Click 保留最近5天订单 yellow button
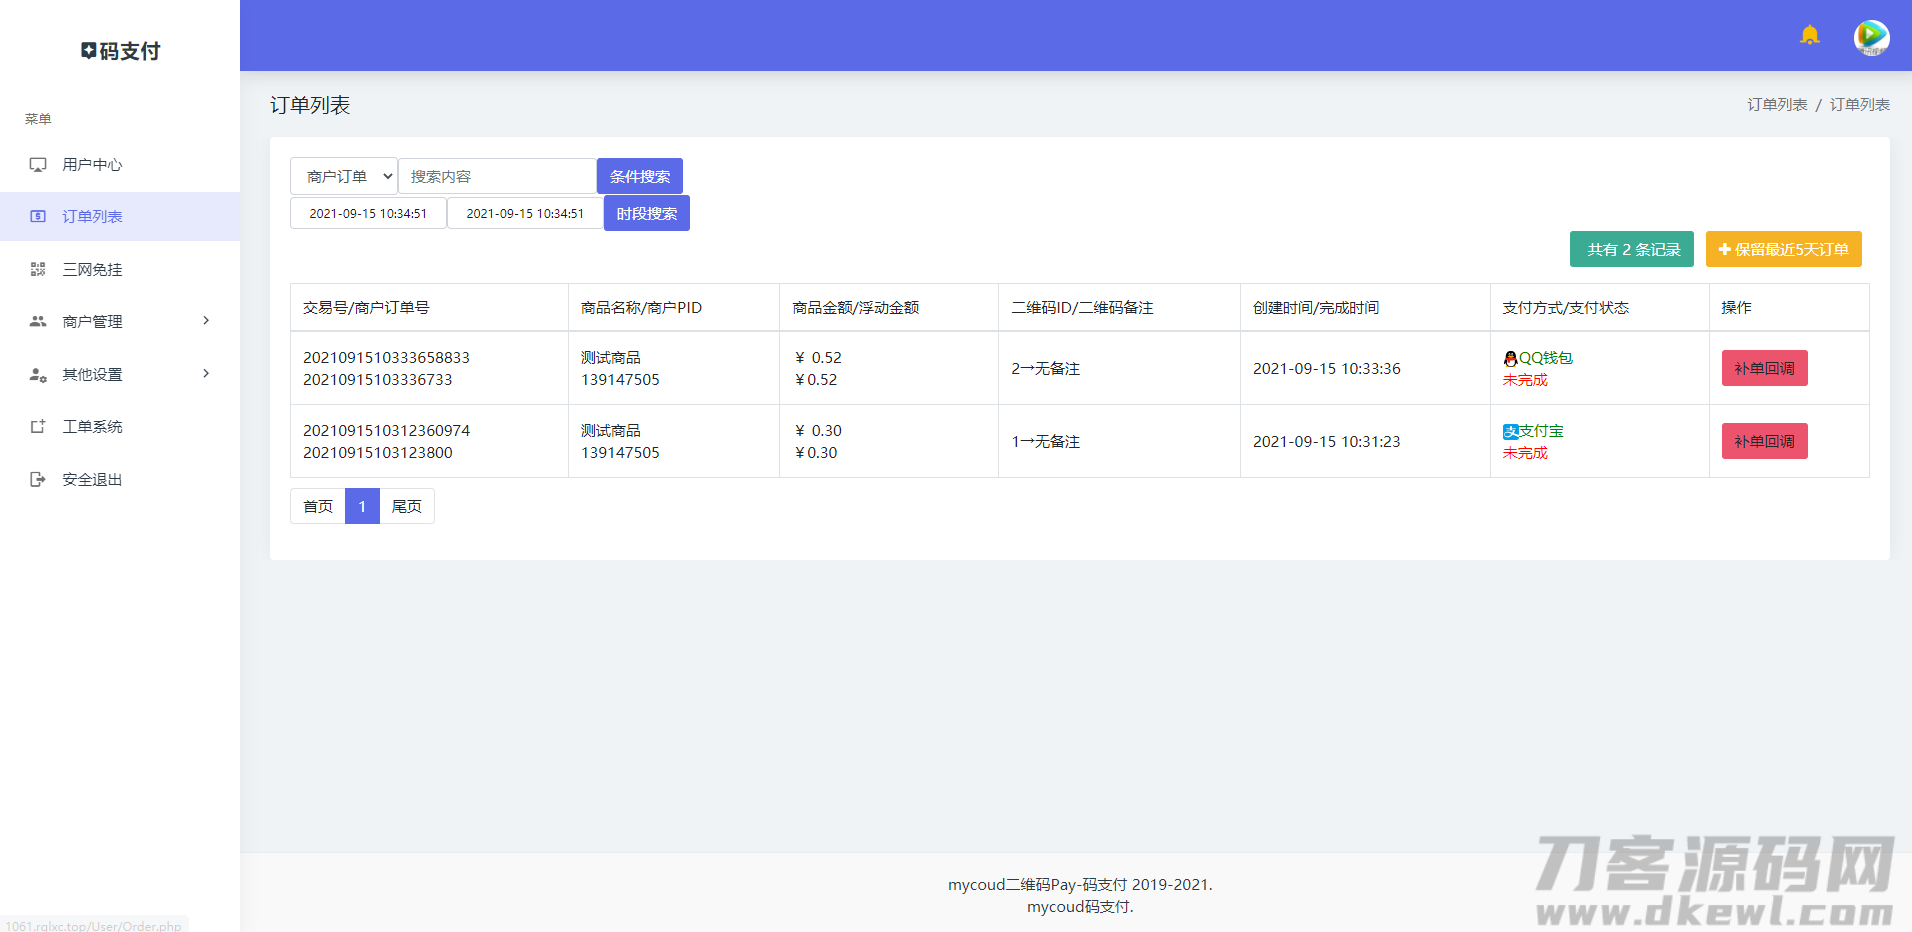The height and width of the screenshot is (932, 1912). point(1783,249)
